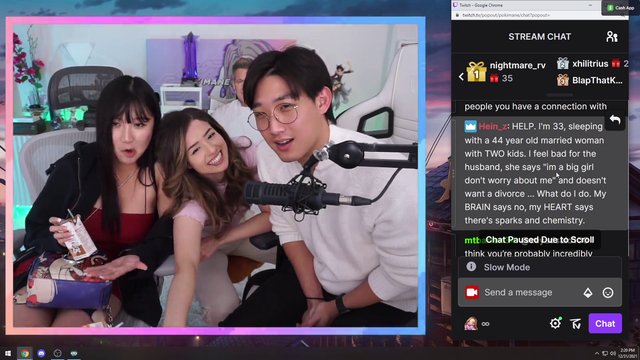Open the channel points avatar icon
This screenshot has width=640, height=360.
(x=471, y=324)
